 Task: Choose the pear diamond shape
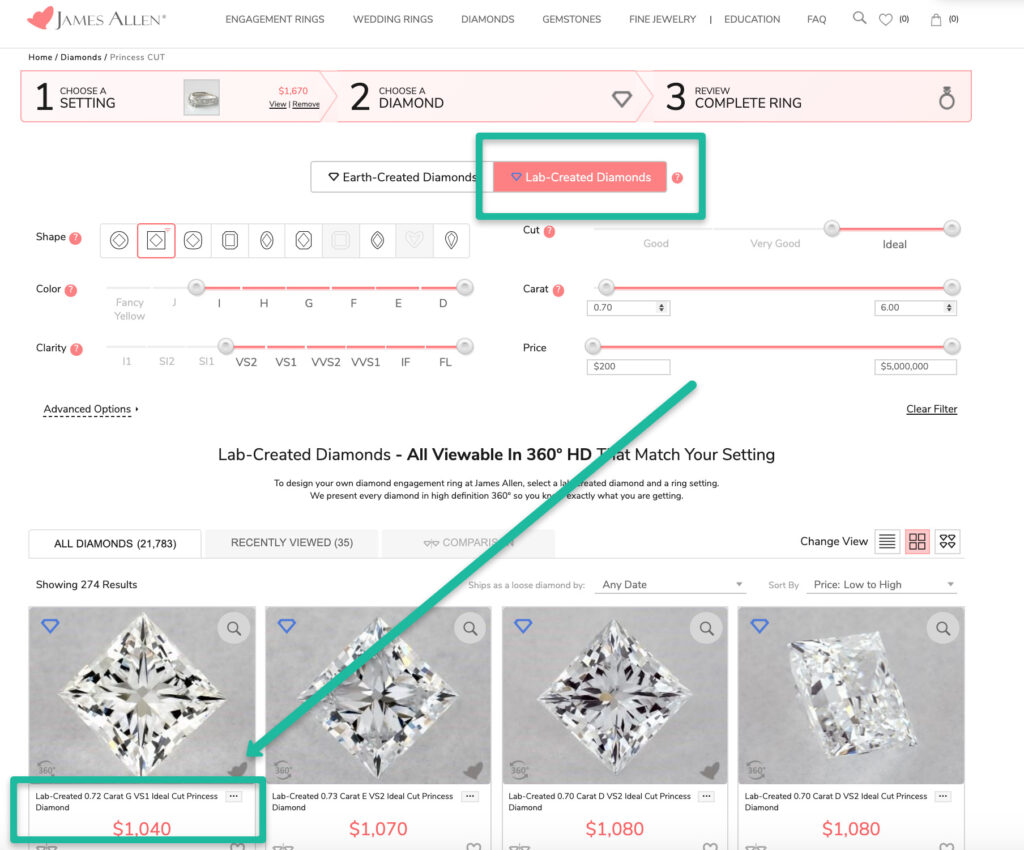point(452,241)
